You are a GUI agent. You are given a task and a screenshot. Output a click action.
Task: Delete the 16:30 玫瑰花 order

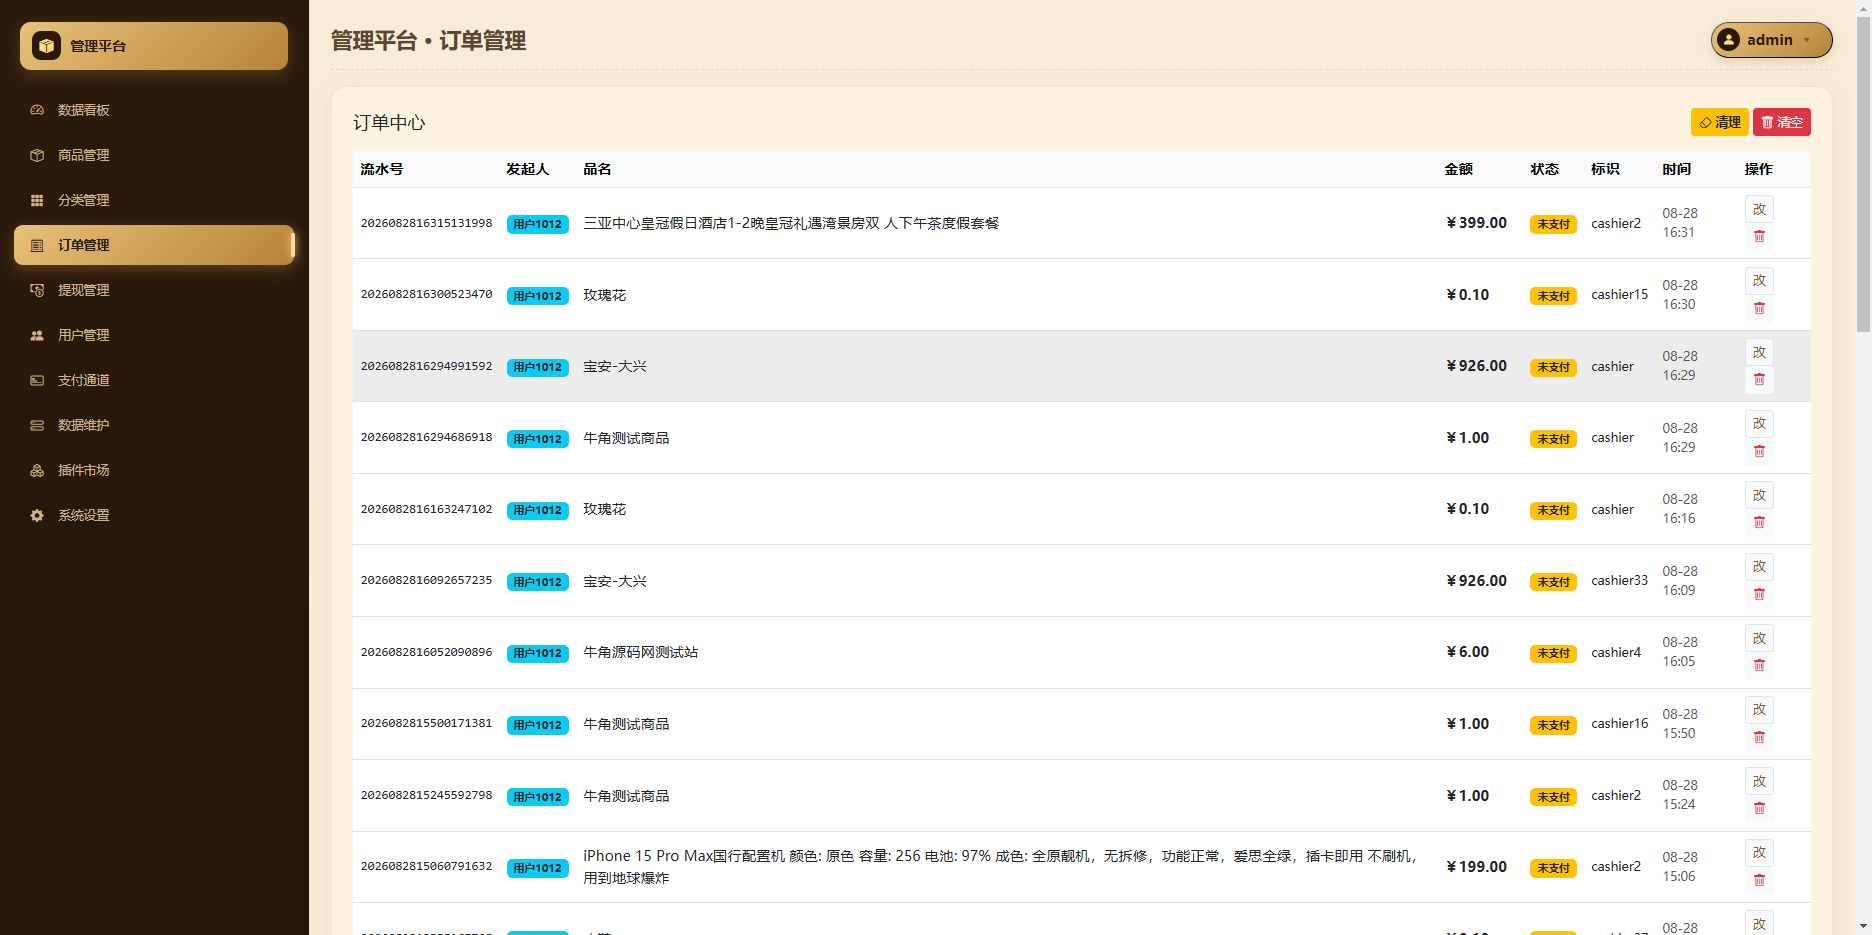pos(1759,308)
